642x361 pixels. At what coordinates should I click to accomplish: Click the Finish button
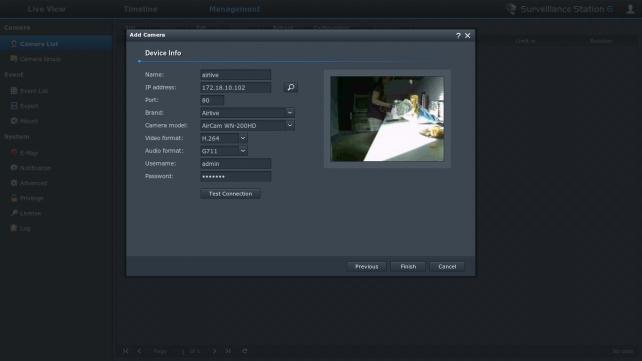click(408, 266)
